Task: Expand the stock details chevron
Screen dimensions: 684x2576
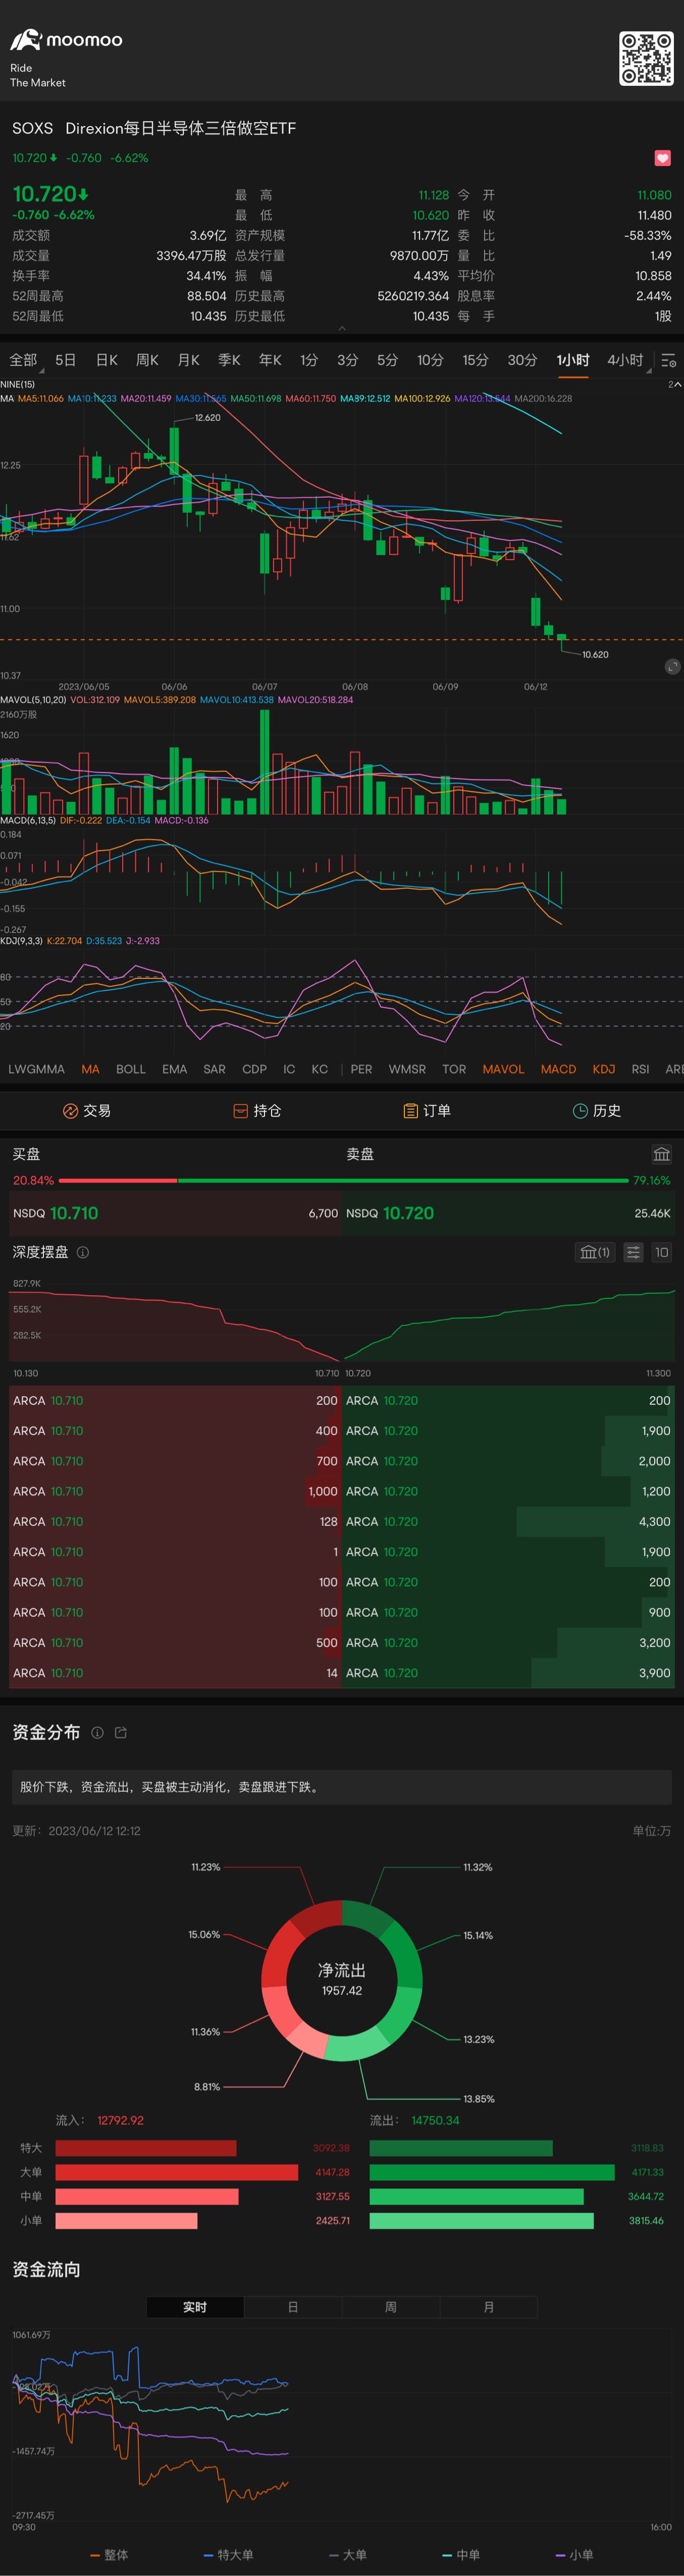Action: pos(342,328)
